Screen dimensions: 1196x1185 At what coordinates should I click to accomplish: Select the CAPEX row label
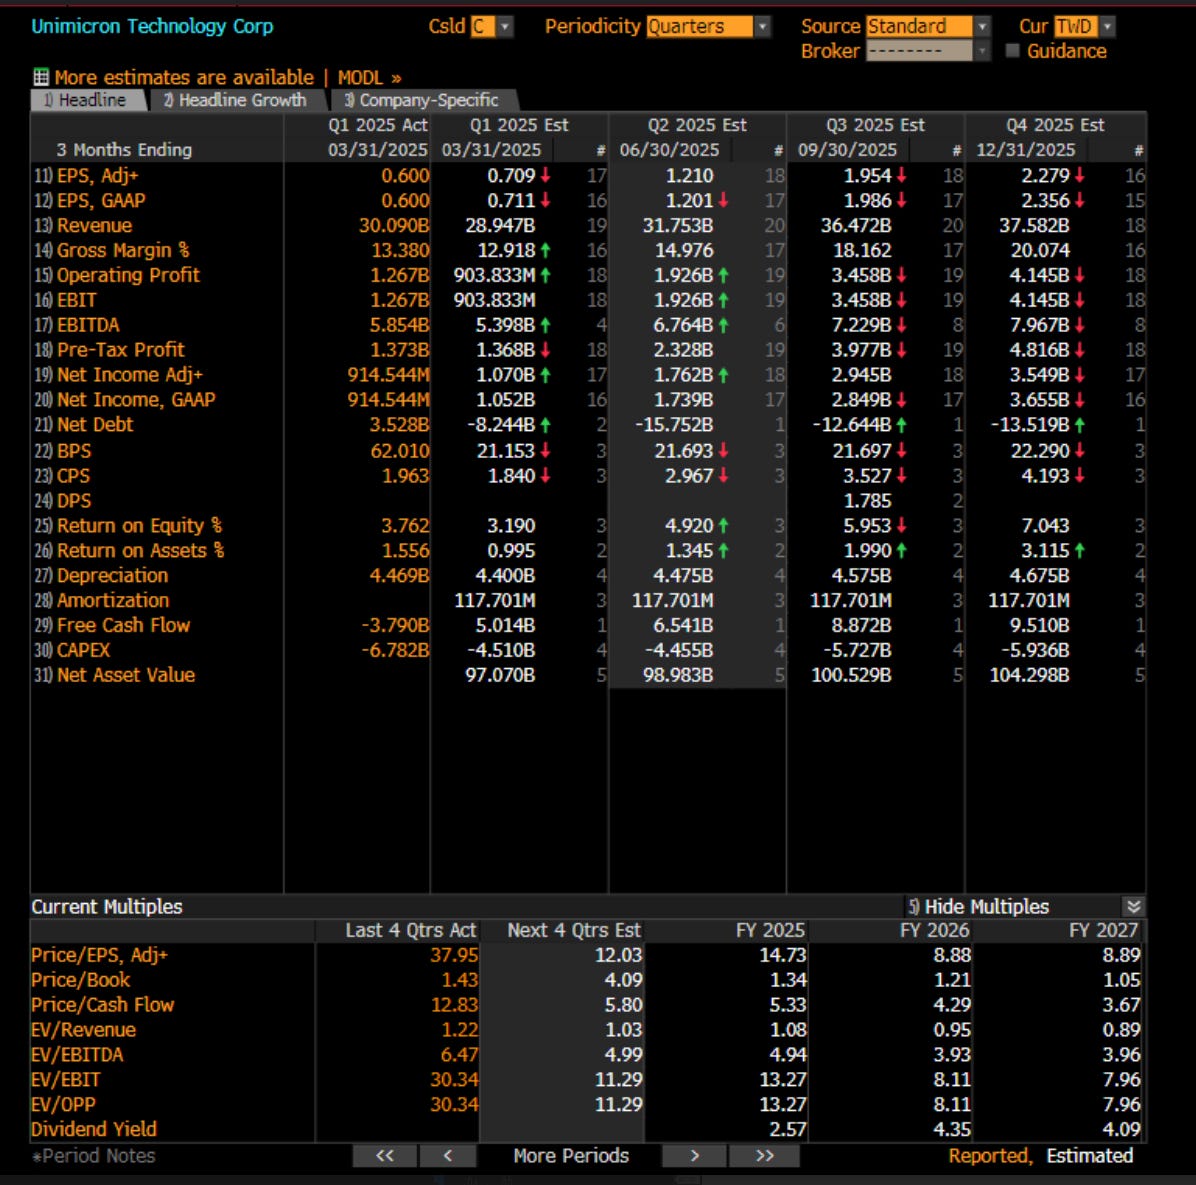click(83, 650)
